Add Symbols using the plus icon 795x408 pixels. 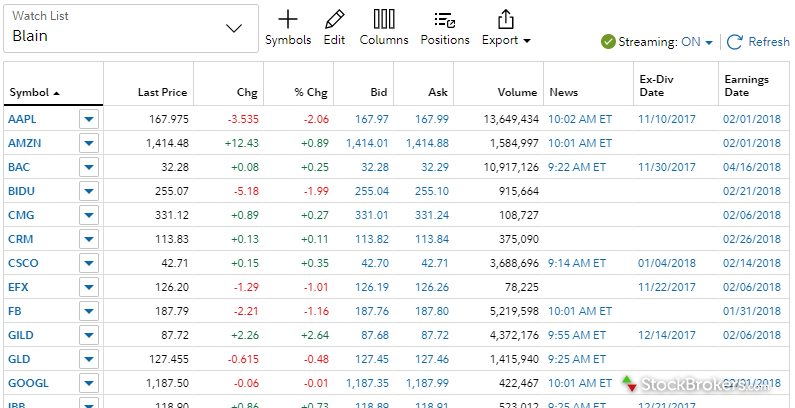tap(288, 20)
